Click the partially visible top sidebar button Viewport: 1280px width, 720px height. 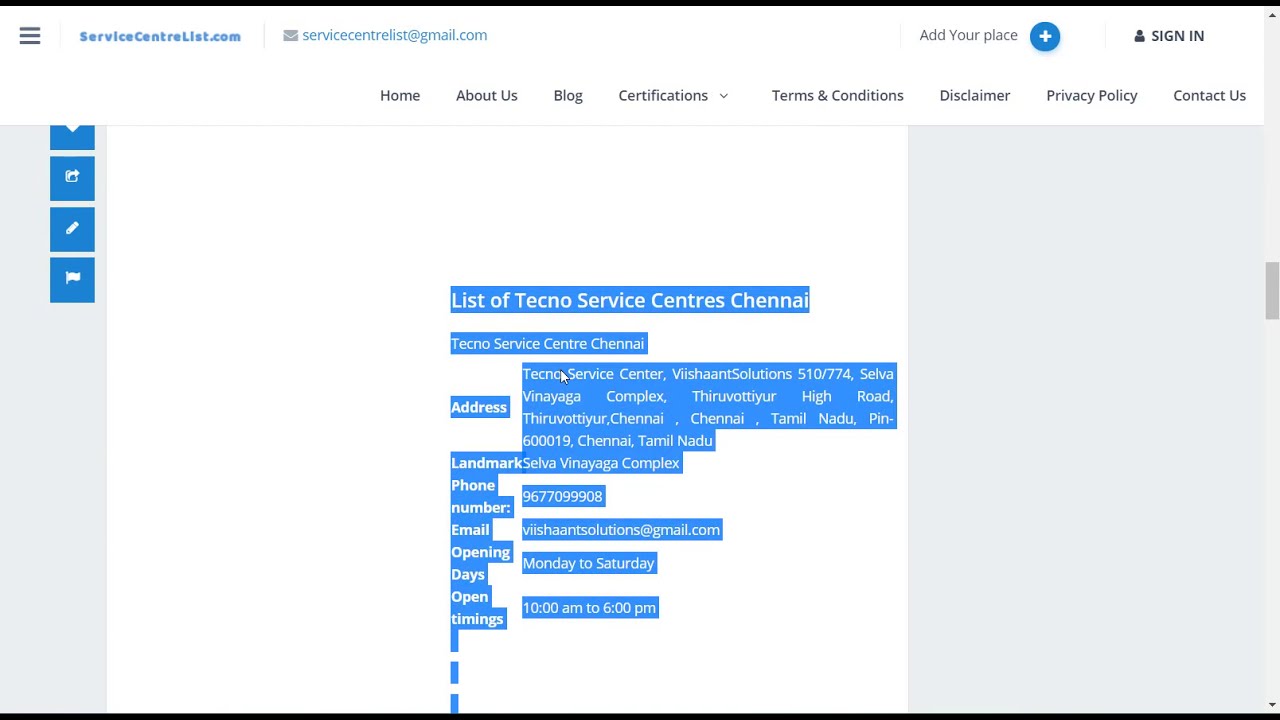72,137
